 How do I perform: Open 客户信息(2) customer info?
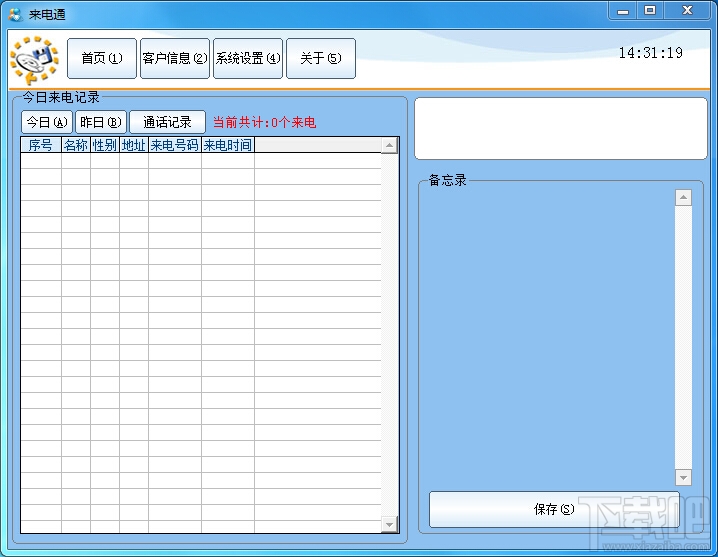click(174, 58)
